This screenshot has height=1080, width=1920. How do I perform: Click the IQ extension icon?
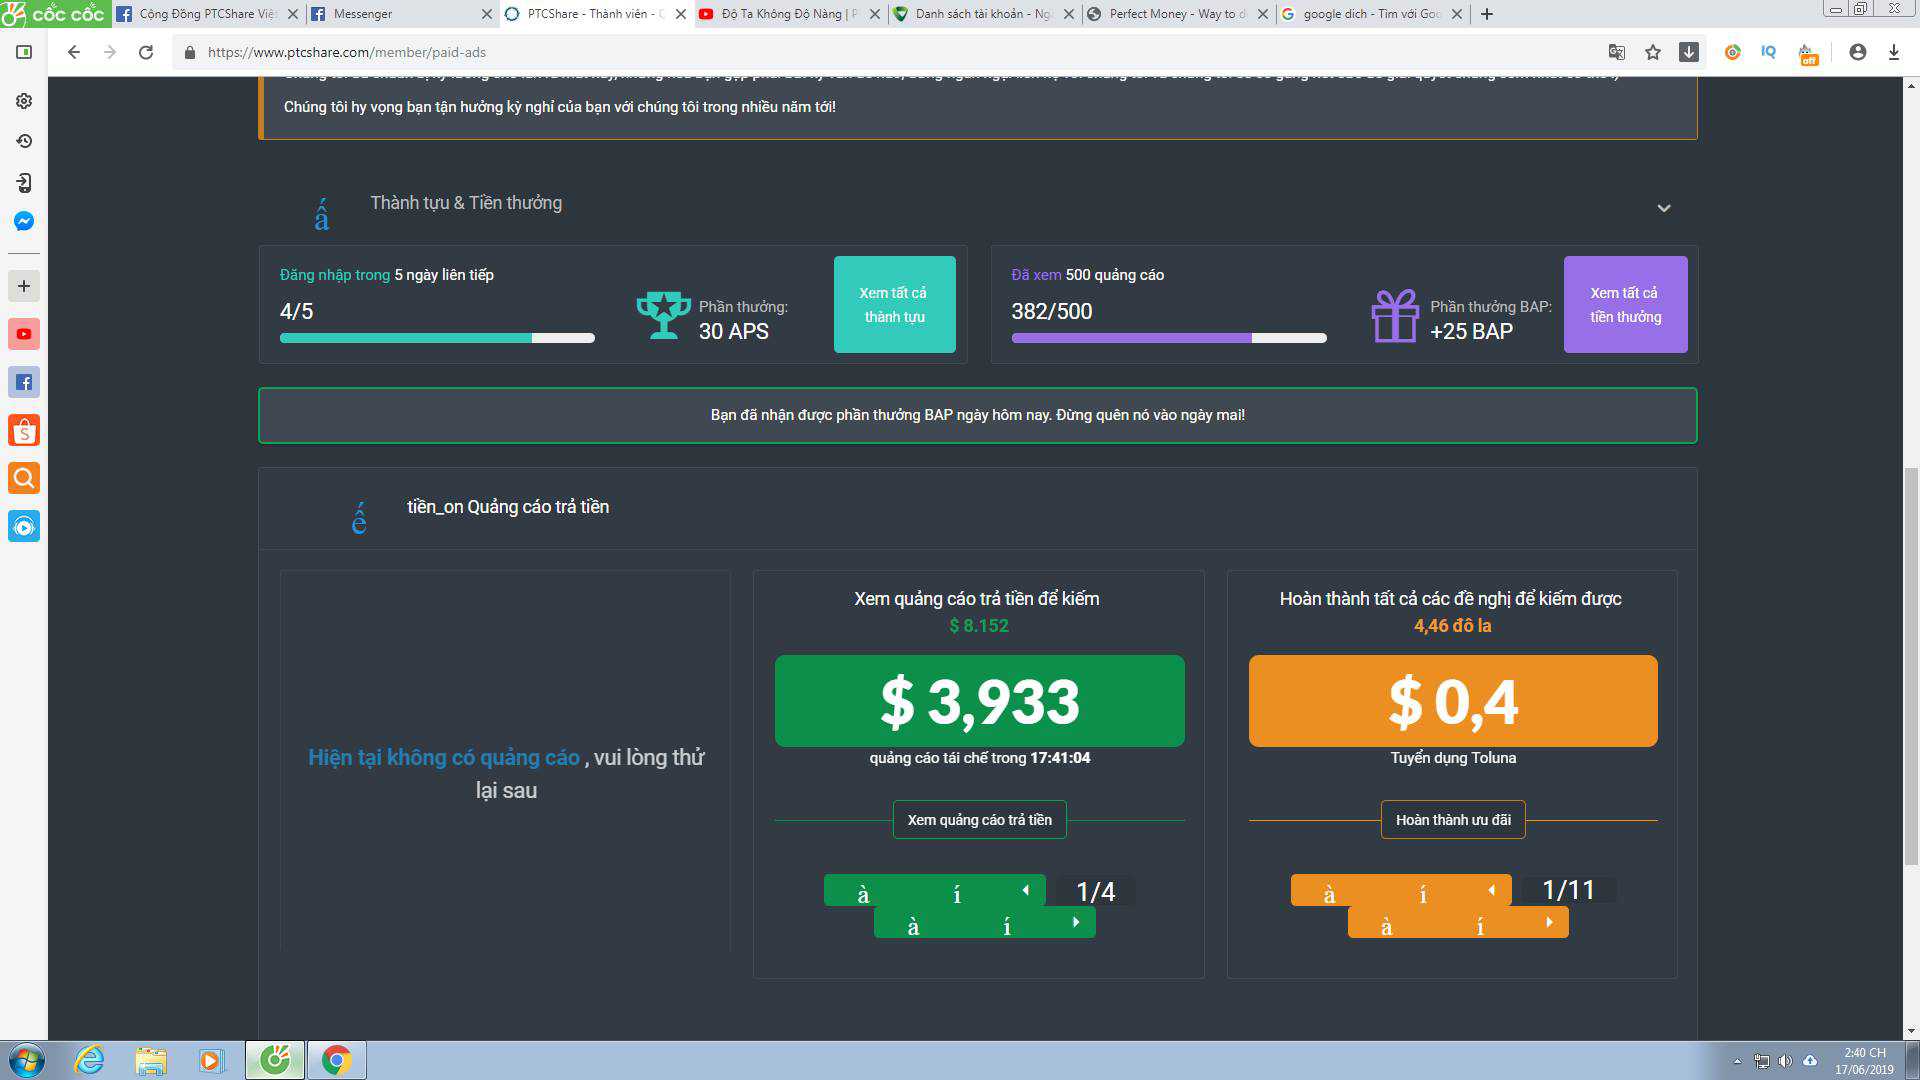point(1768,52)
